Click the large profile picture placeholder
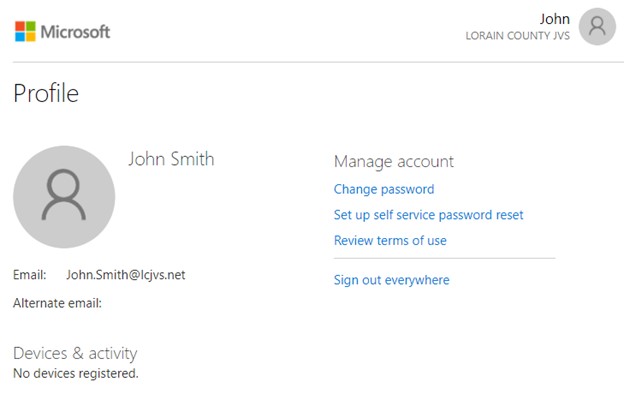This screenshot has width=624, height=406. [x=64, y=197]
